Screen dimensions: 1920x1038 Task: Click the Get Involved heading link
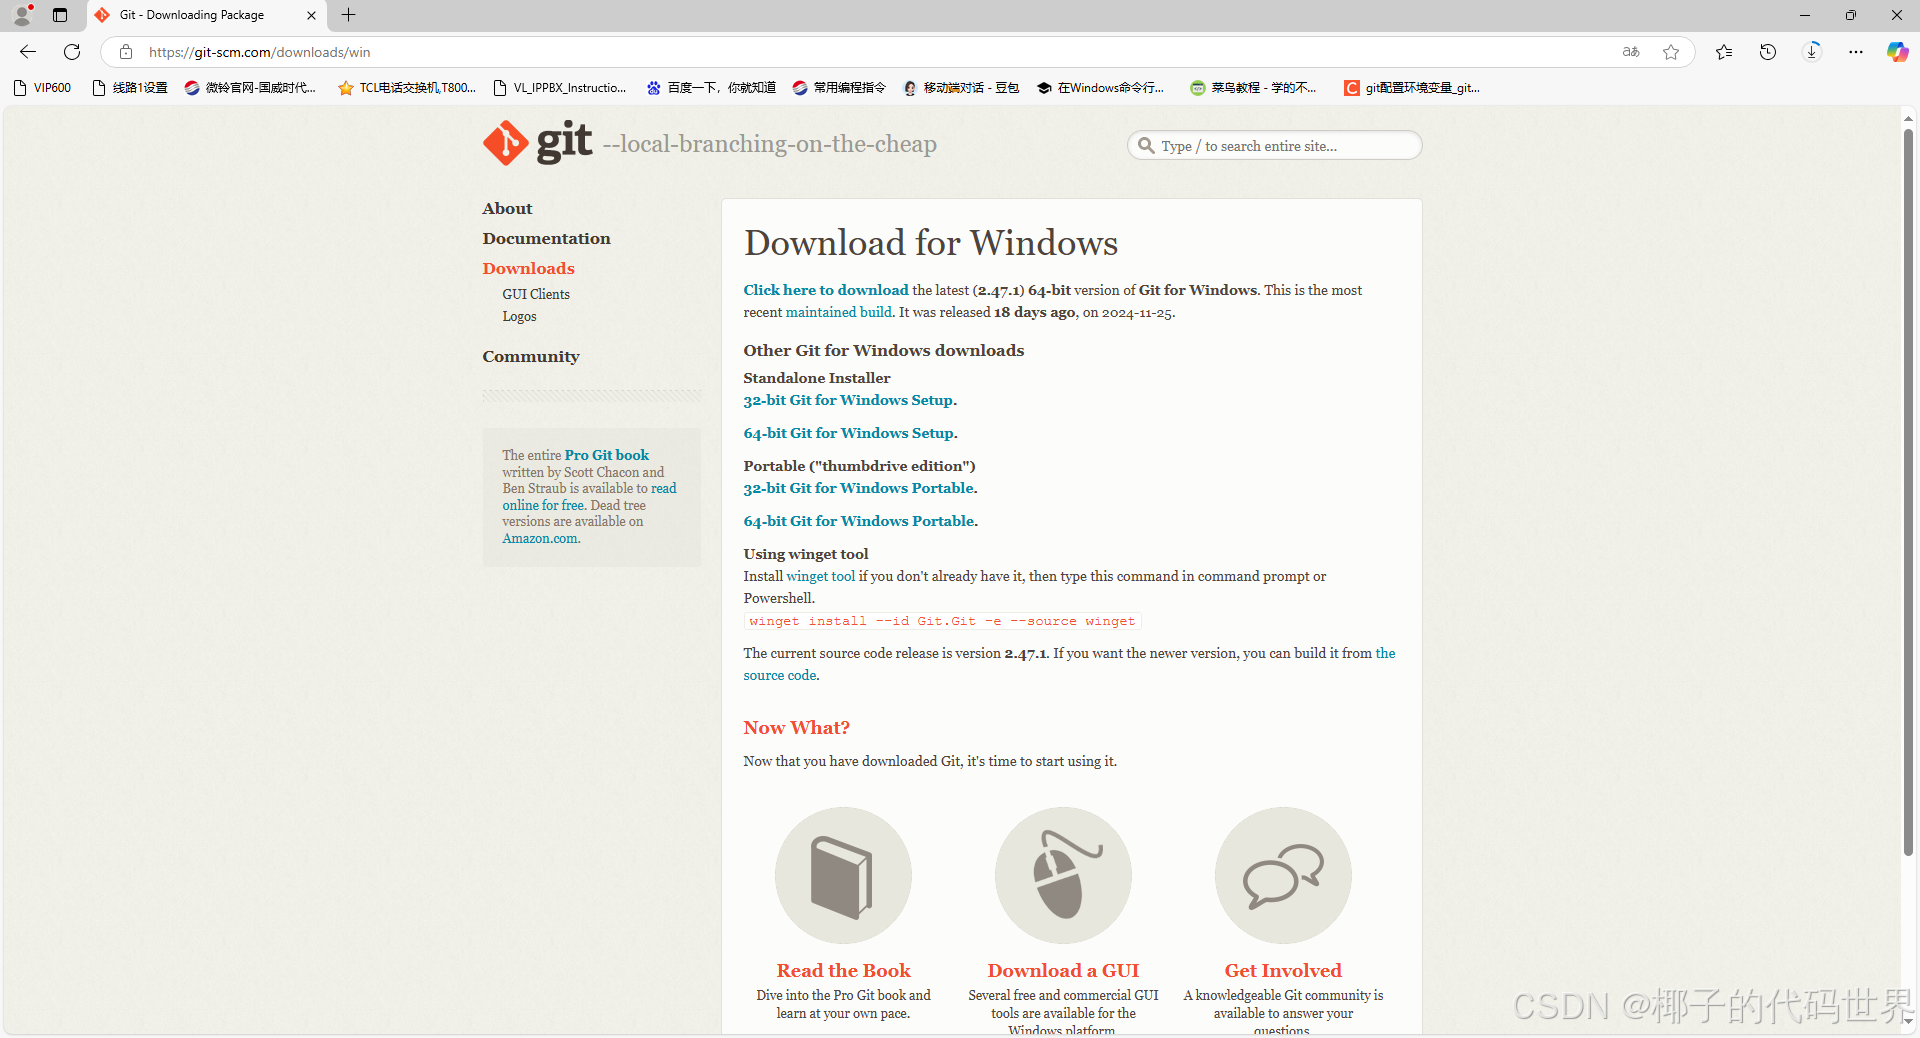(x=1283, y=970)
